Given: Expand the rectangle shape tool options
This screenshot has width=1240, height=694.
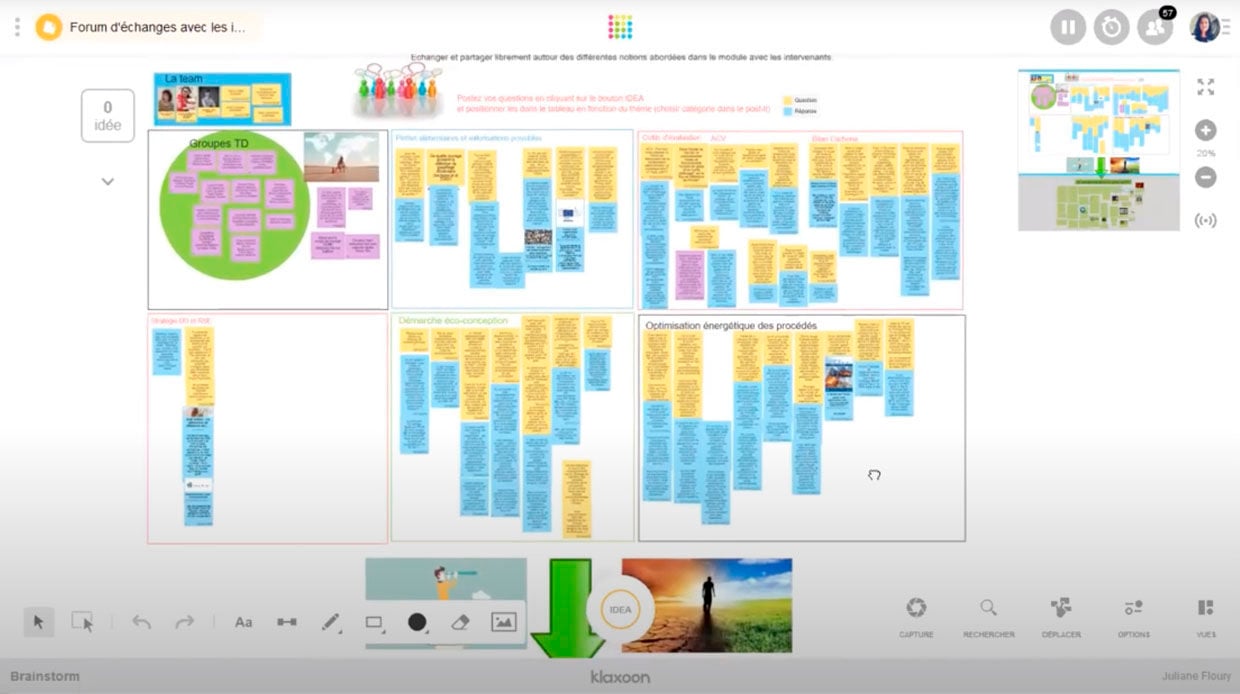Looking at the screenshot, I should [375, 622].
